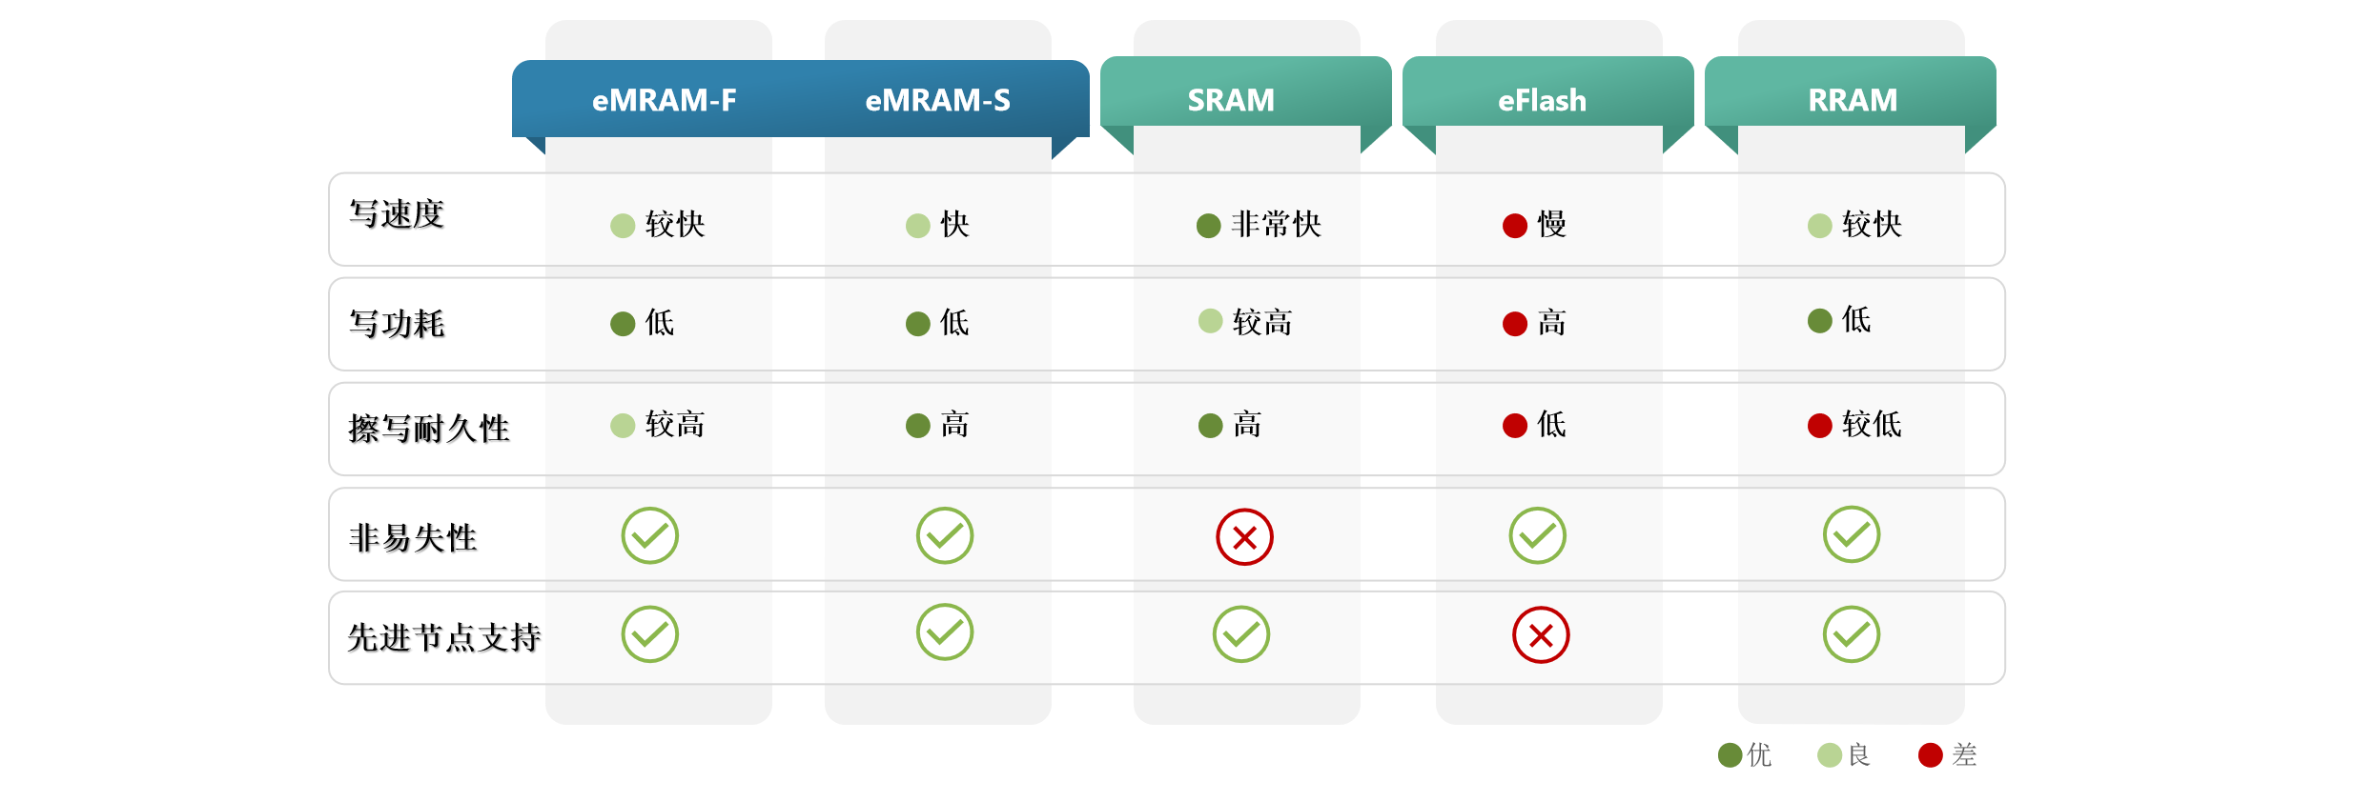Click the dark green 优 legend dot

(1730, 755)
